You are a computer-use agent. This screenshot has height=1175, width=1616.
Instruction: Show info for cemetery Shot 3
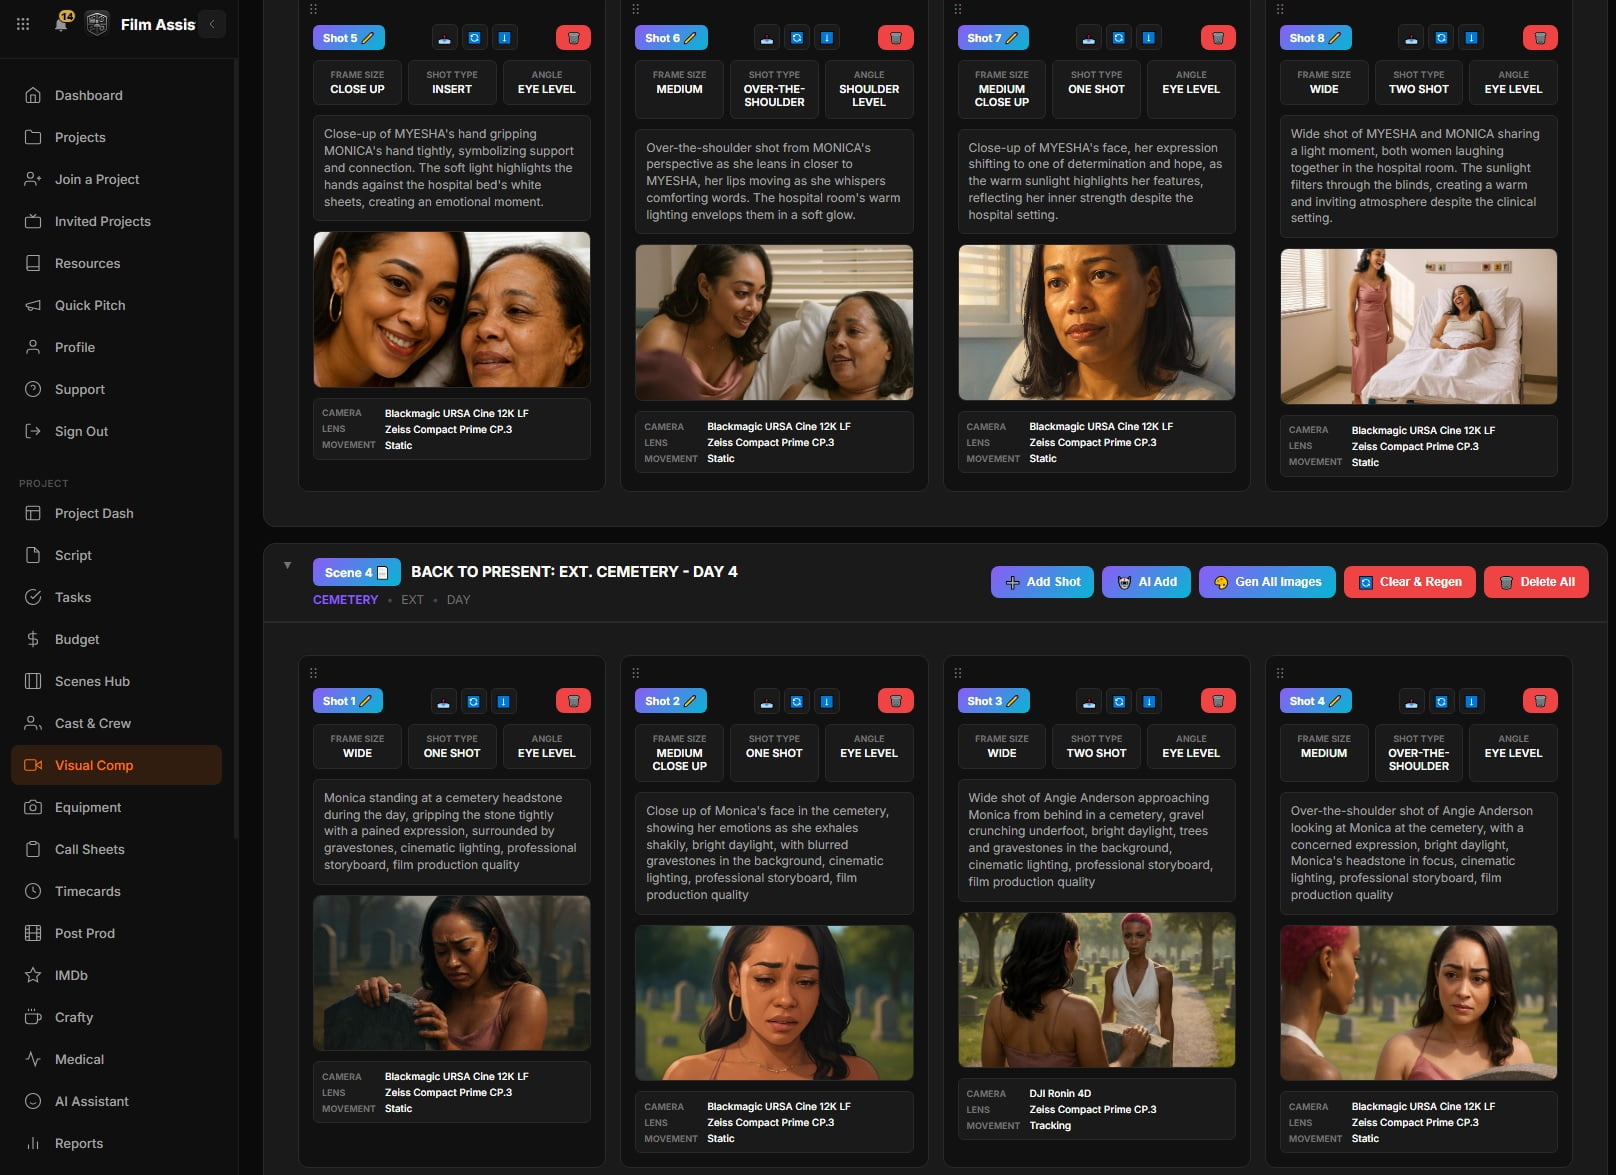[1150, 702]
